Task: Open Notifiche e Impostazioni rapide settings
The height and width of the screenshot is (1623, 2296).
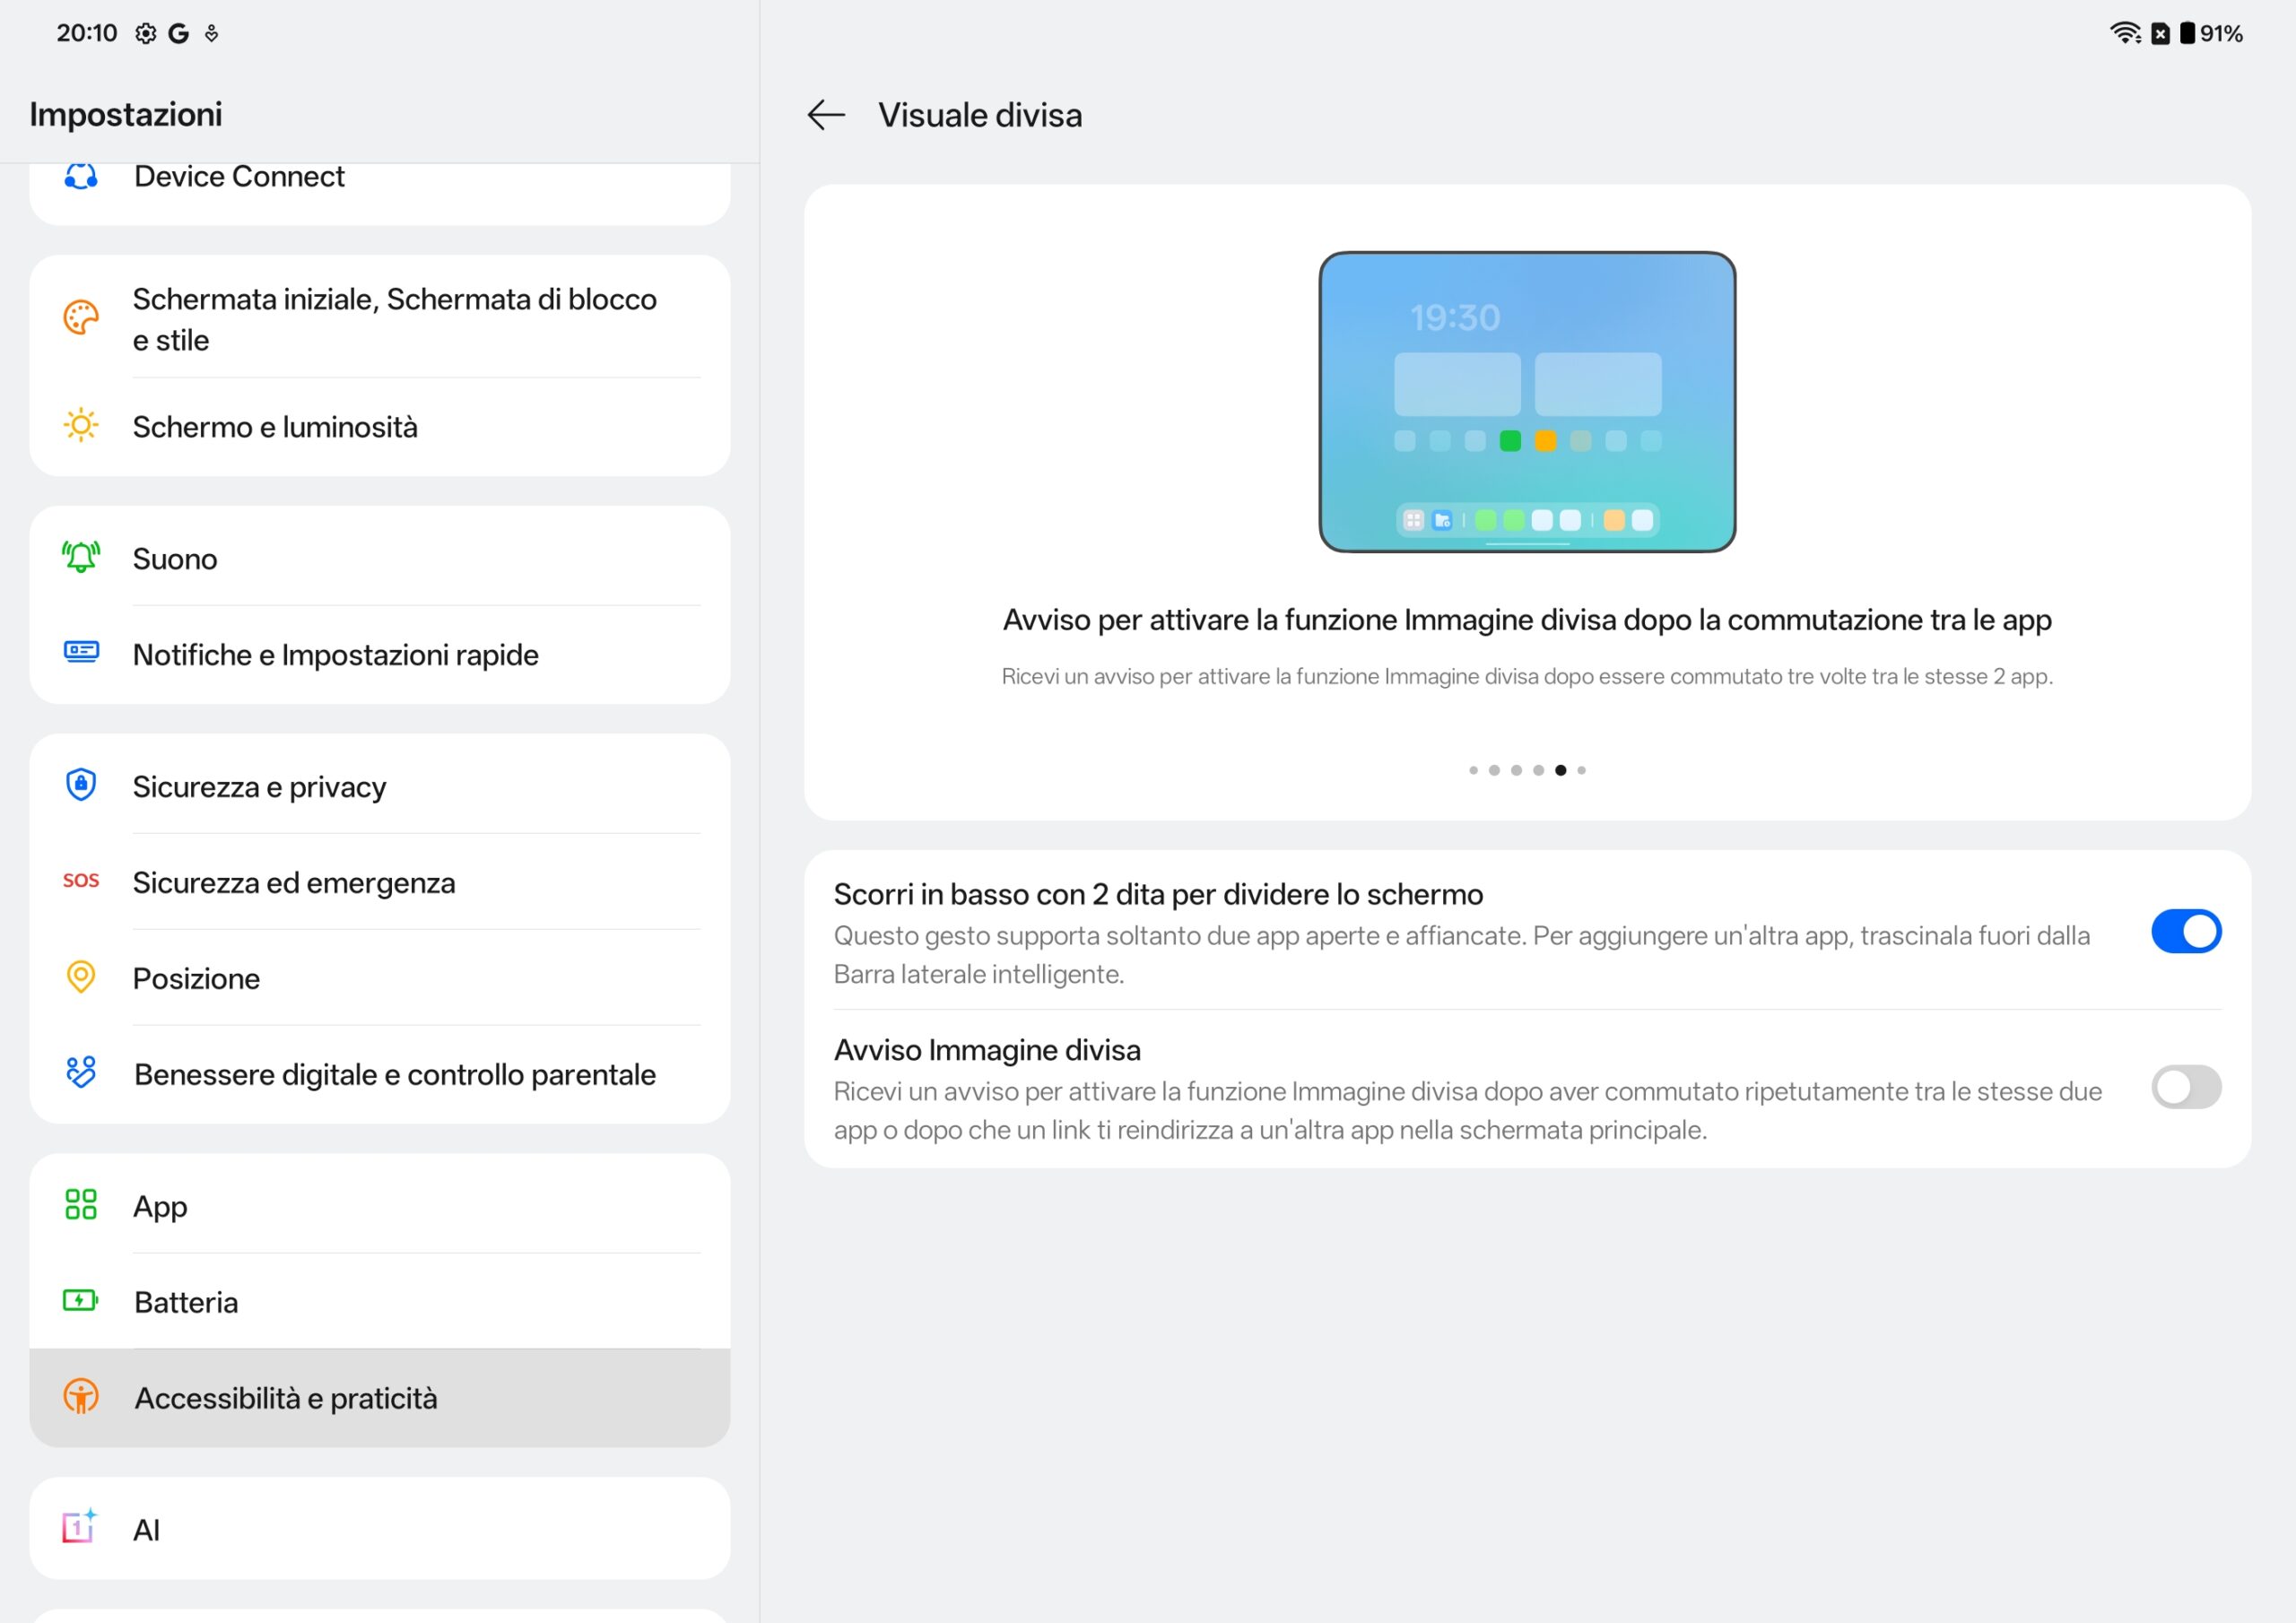Action: [335, 655]
